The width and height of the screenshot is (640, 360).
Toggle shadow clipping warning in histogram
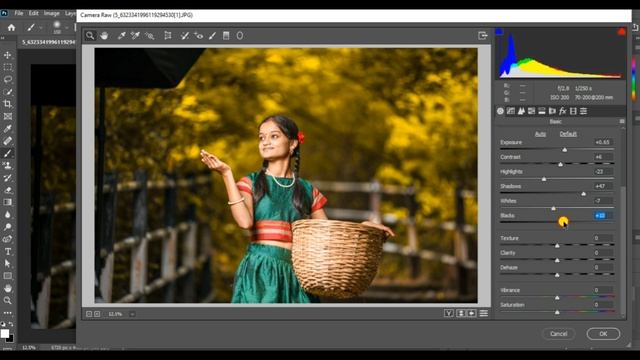coord(499,31)
